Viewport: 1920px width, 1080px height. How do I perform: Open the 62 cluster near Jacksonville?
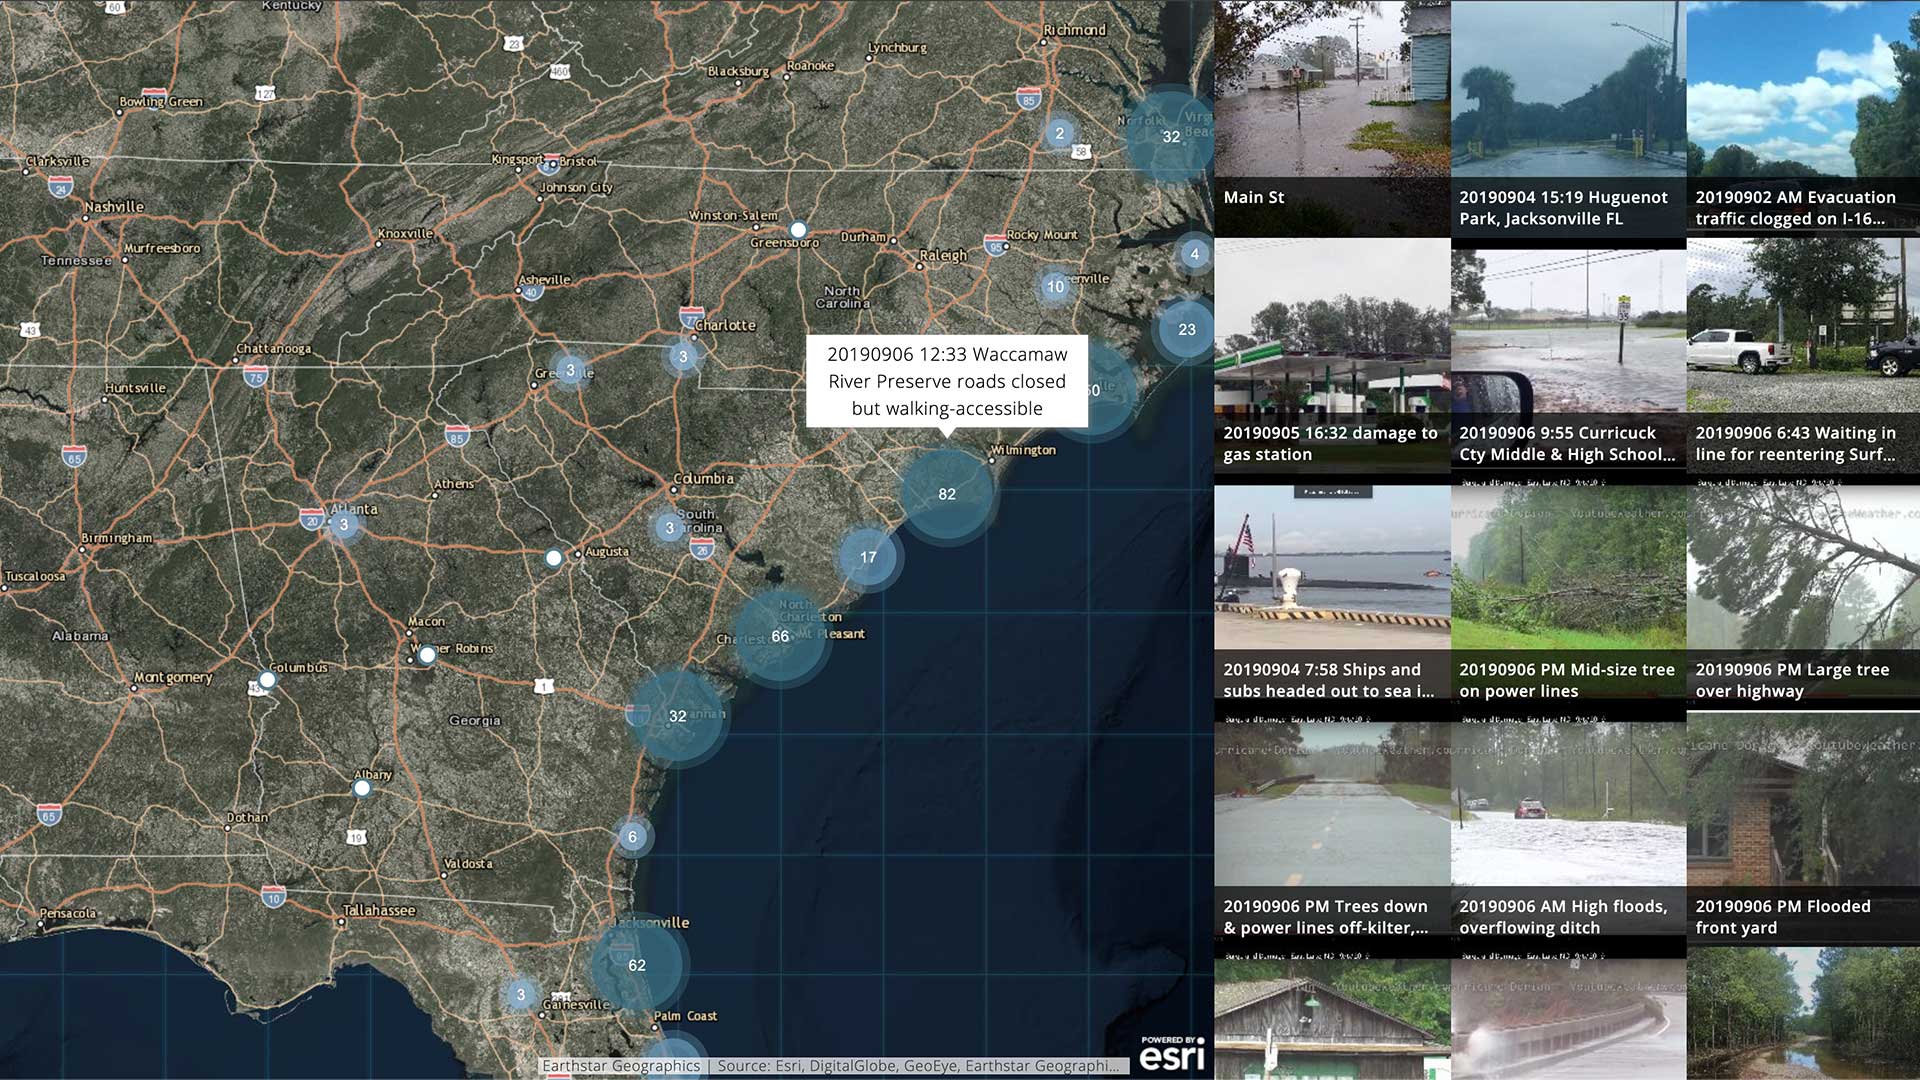[637, 965]
